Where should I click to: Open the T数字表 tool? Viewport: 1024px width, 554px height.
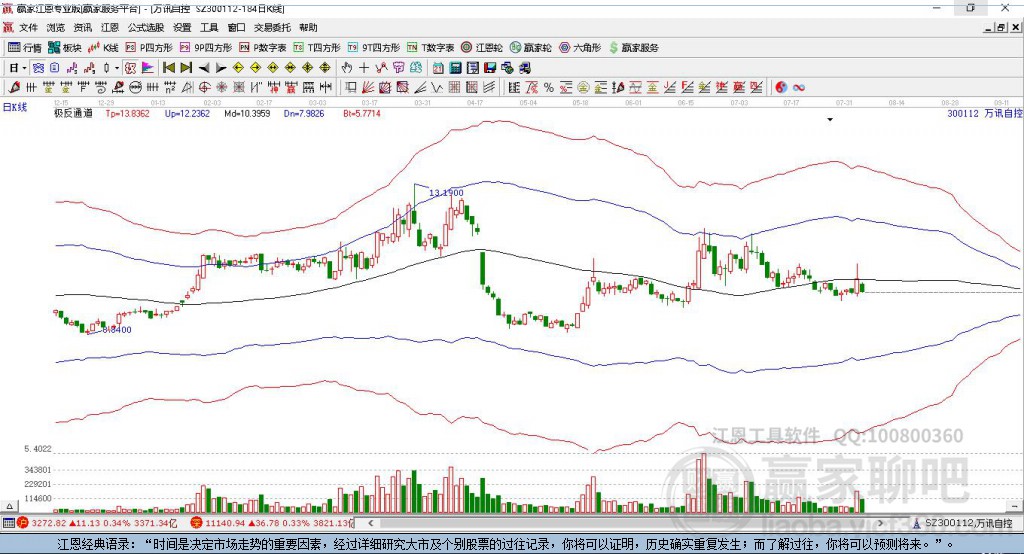[x=430, y=48]
